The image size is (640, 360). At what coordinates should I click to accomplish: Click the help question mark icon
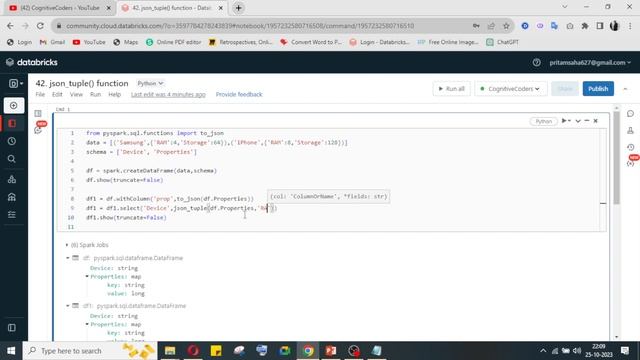pyautogui.click(x=536, y=62)
